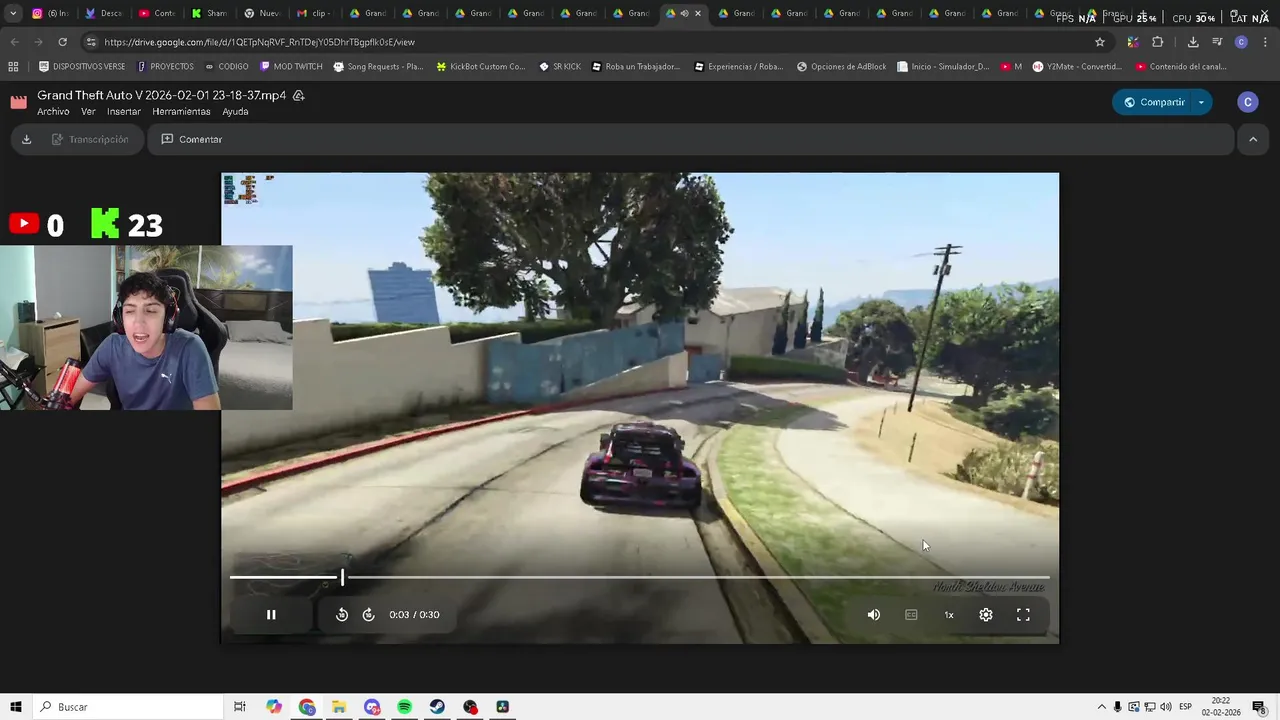
Task: Open the Ayuda menu
Action: pos(235,112)
